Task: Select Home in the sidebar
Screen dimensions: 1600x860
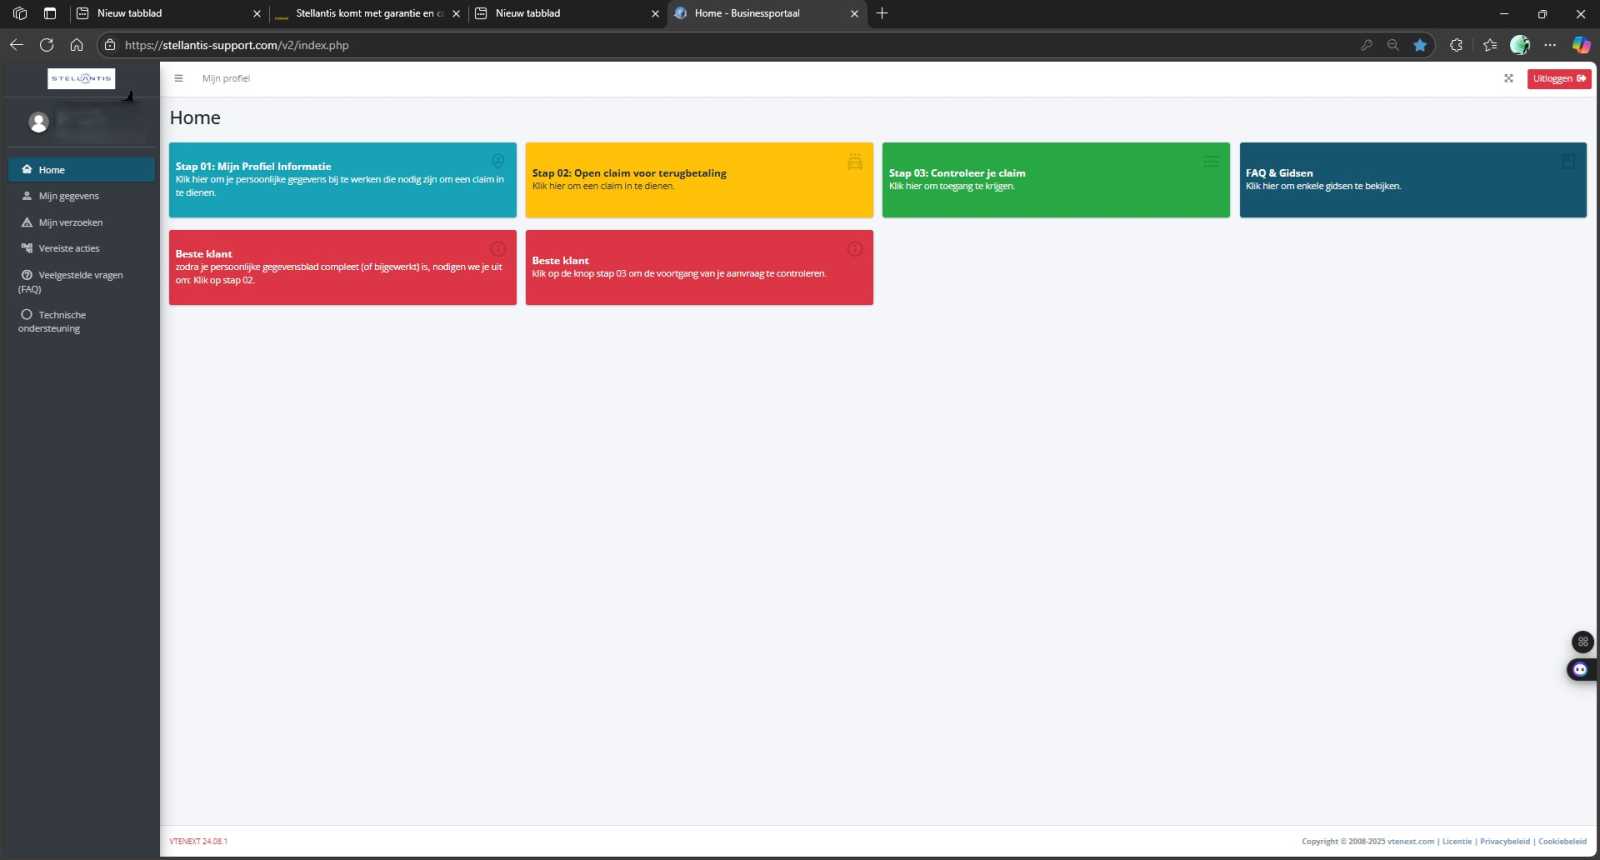Action: tap(81, 170)
